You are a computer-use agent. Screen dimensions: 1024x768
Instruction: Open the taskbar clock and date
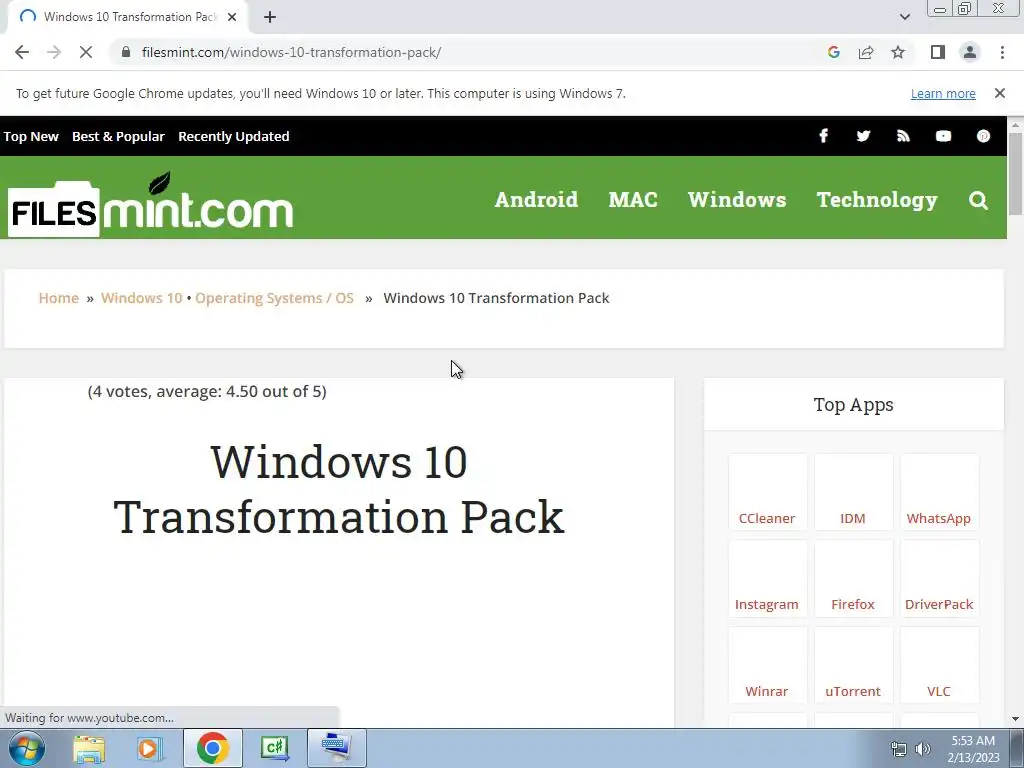pos(973,749)
